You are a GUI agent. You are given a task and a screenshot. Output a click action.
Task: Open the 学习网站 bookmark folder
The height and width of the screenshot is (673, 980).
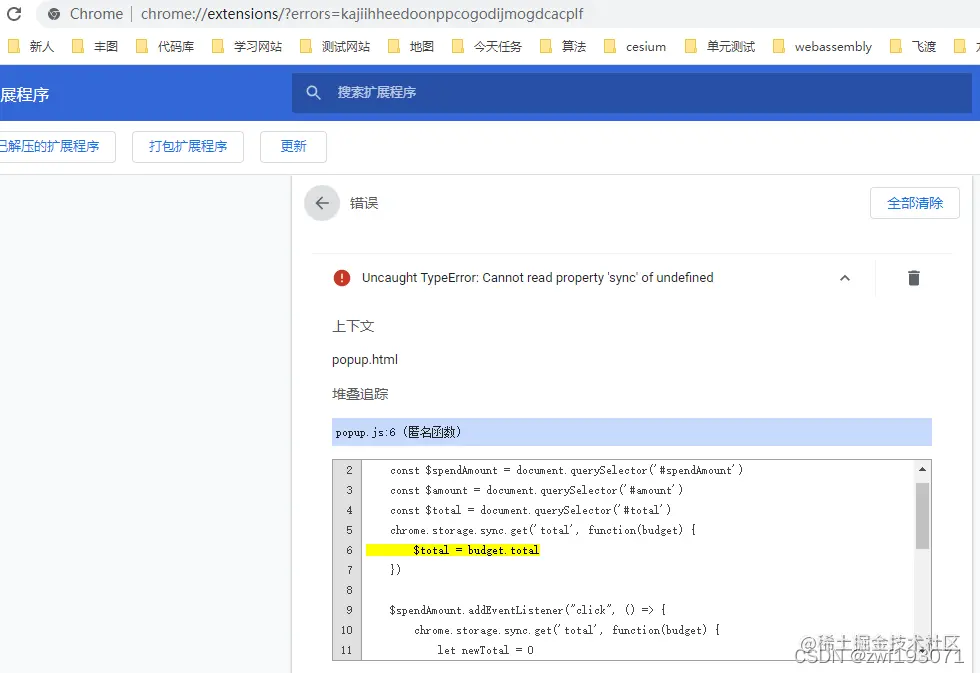[247, 46]
